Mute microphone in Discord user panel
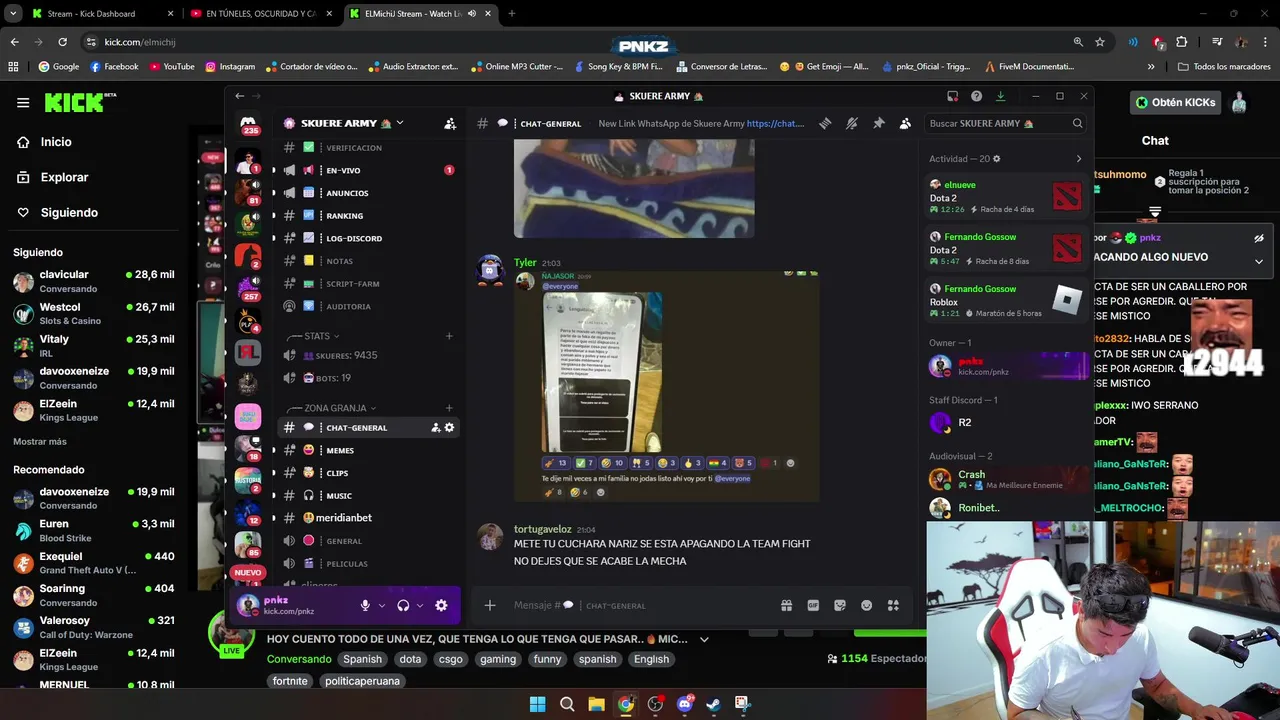Screen dimensions: 1280x720 click(365, 605)
